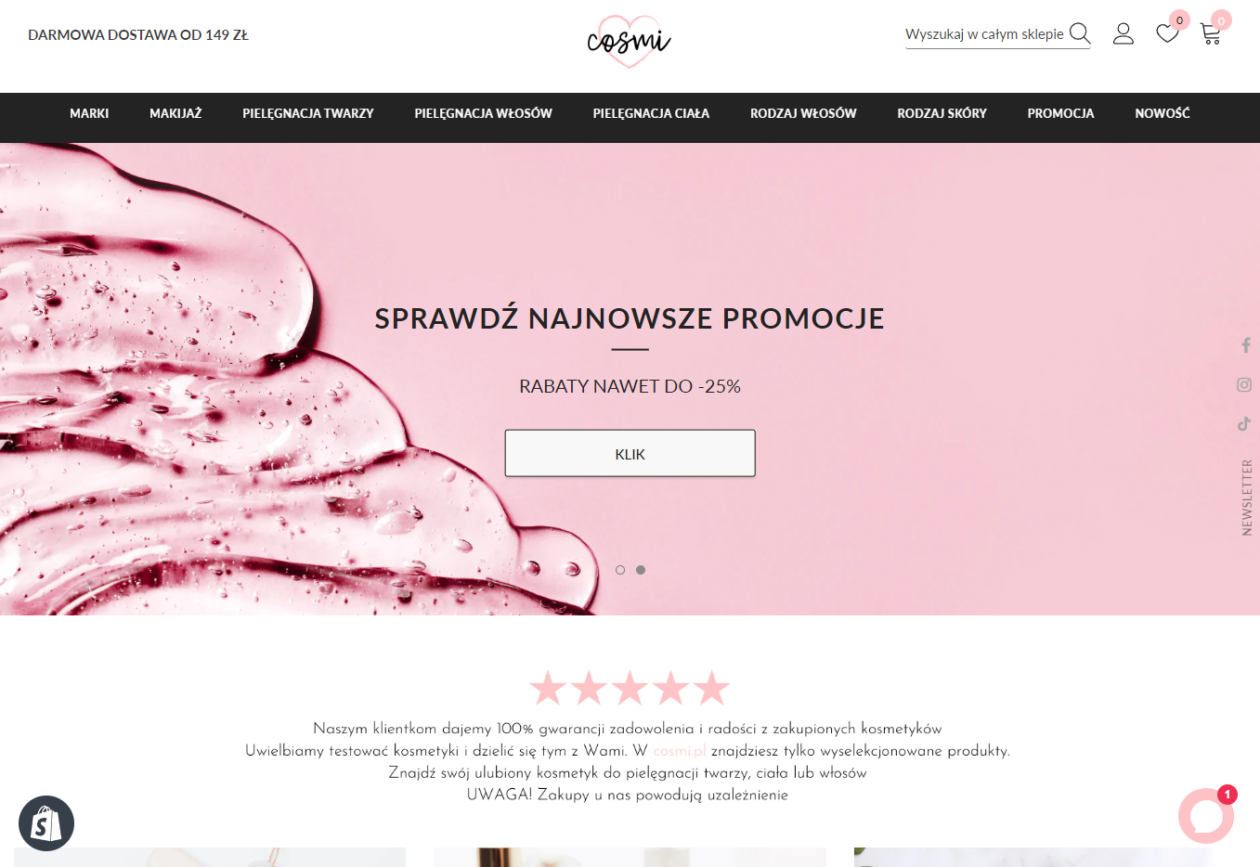Image resolution: width=1260 pixels, height=867 pixels.
Task: Open the MAKIJAŻ menu
Action: 176,114
